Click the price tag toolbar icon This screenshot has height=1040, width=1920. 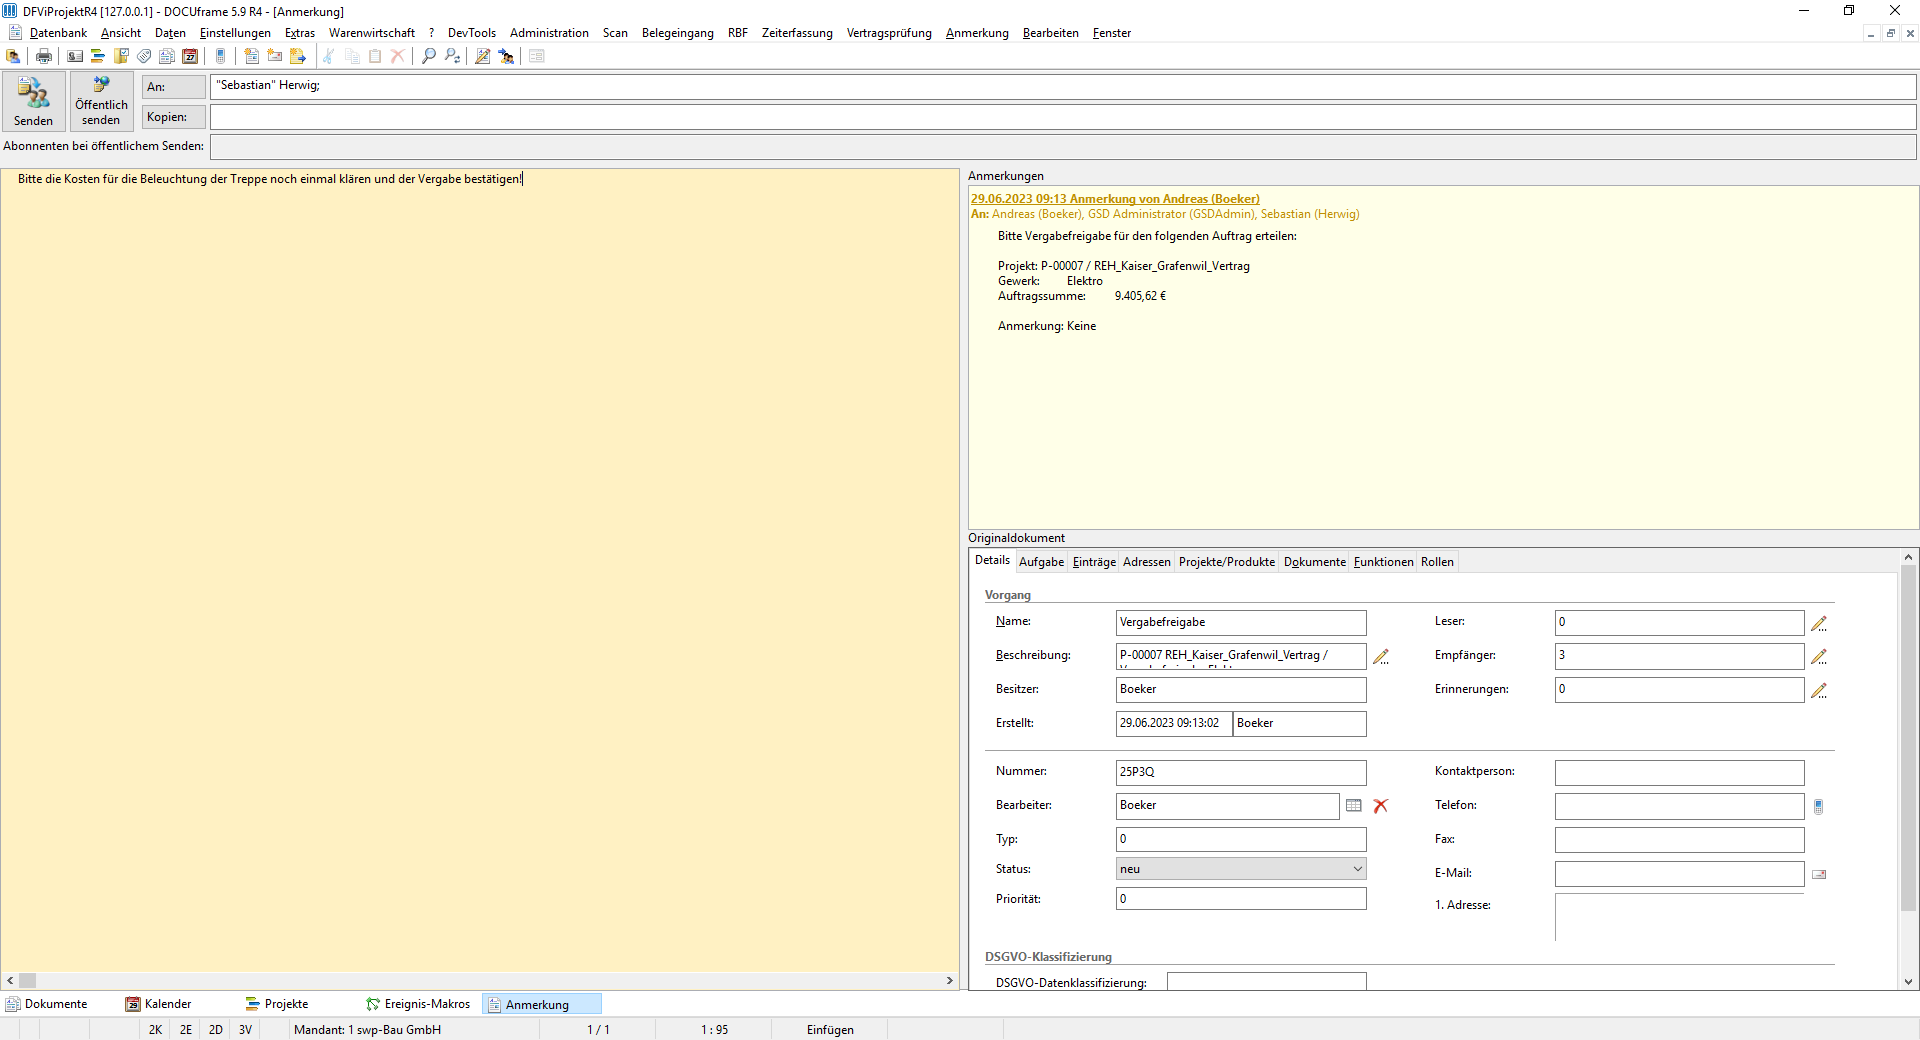click(x=144, y=56)
